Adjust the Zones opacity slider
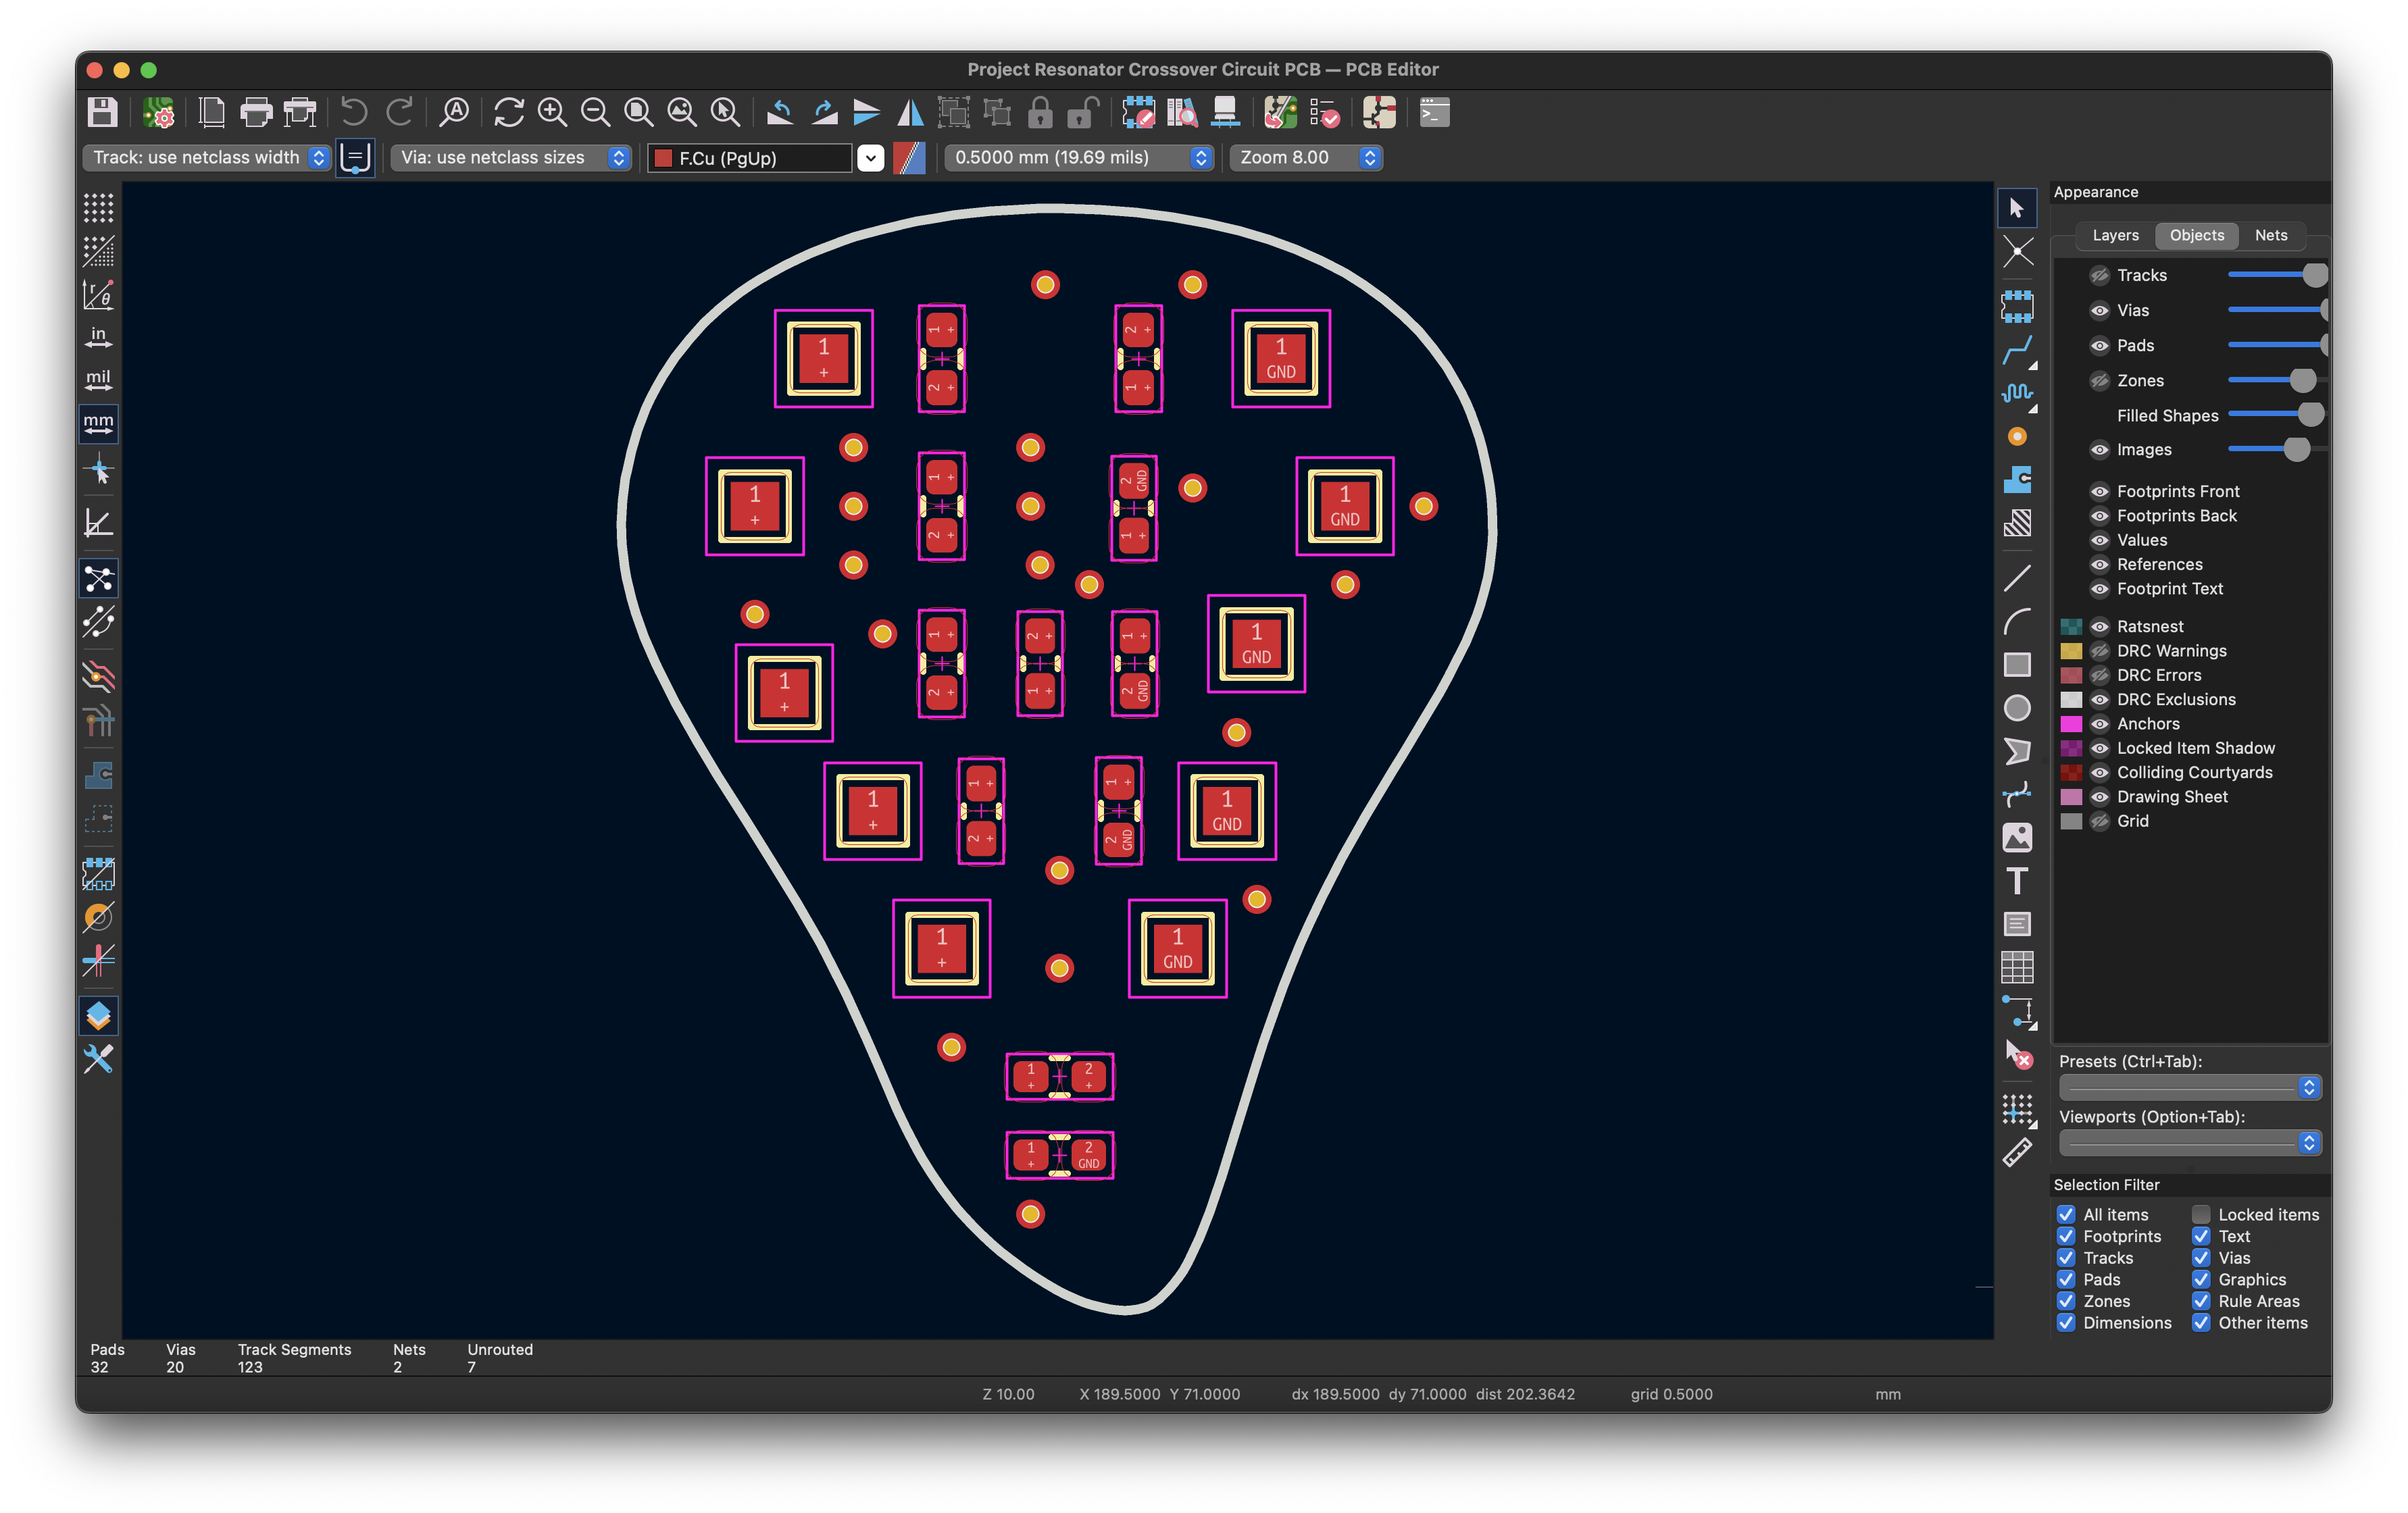The width and height of the screenshot is (2408, 1513). pyautogui.click(x=2303, y=380)
